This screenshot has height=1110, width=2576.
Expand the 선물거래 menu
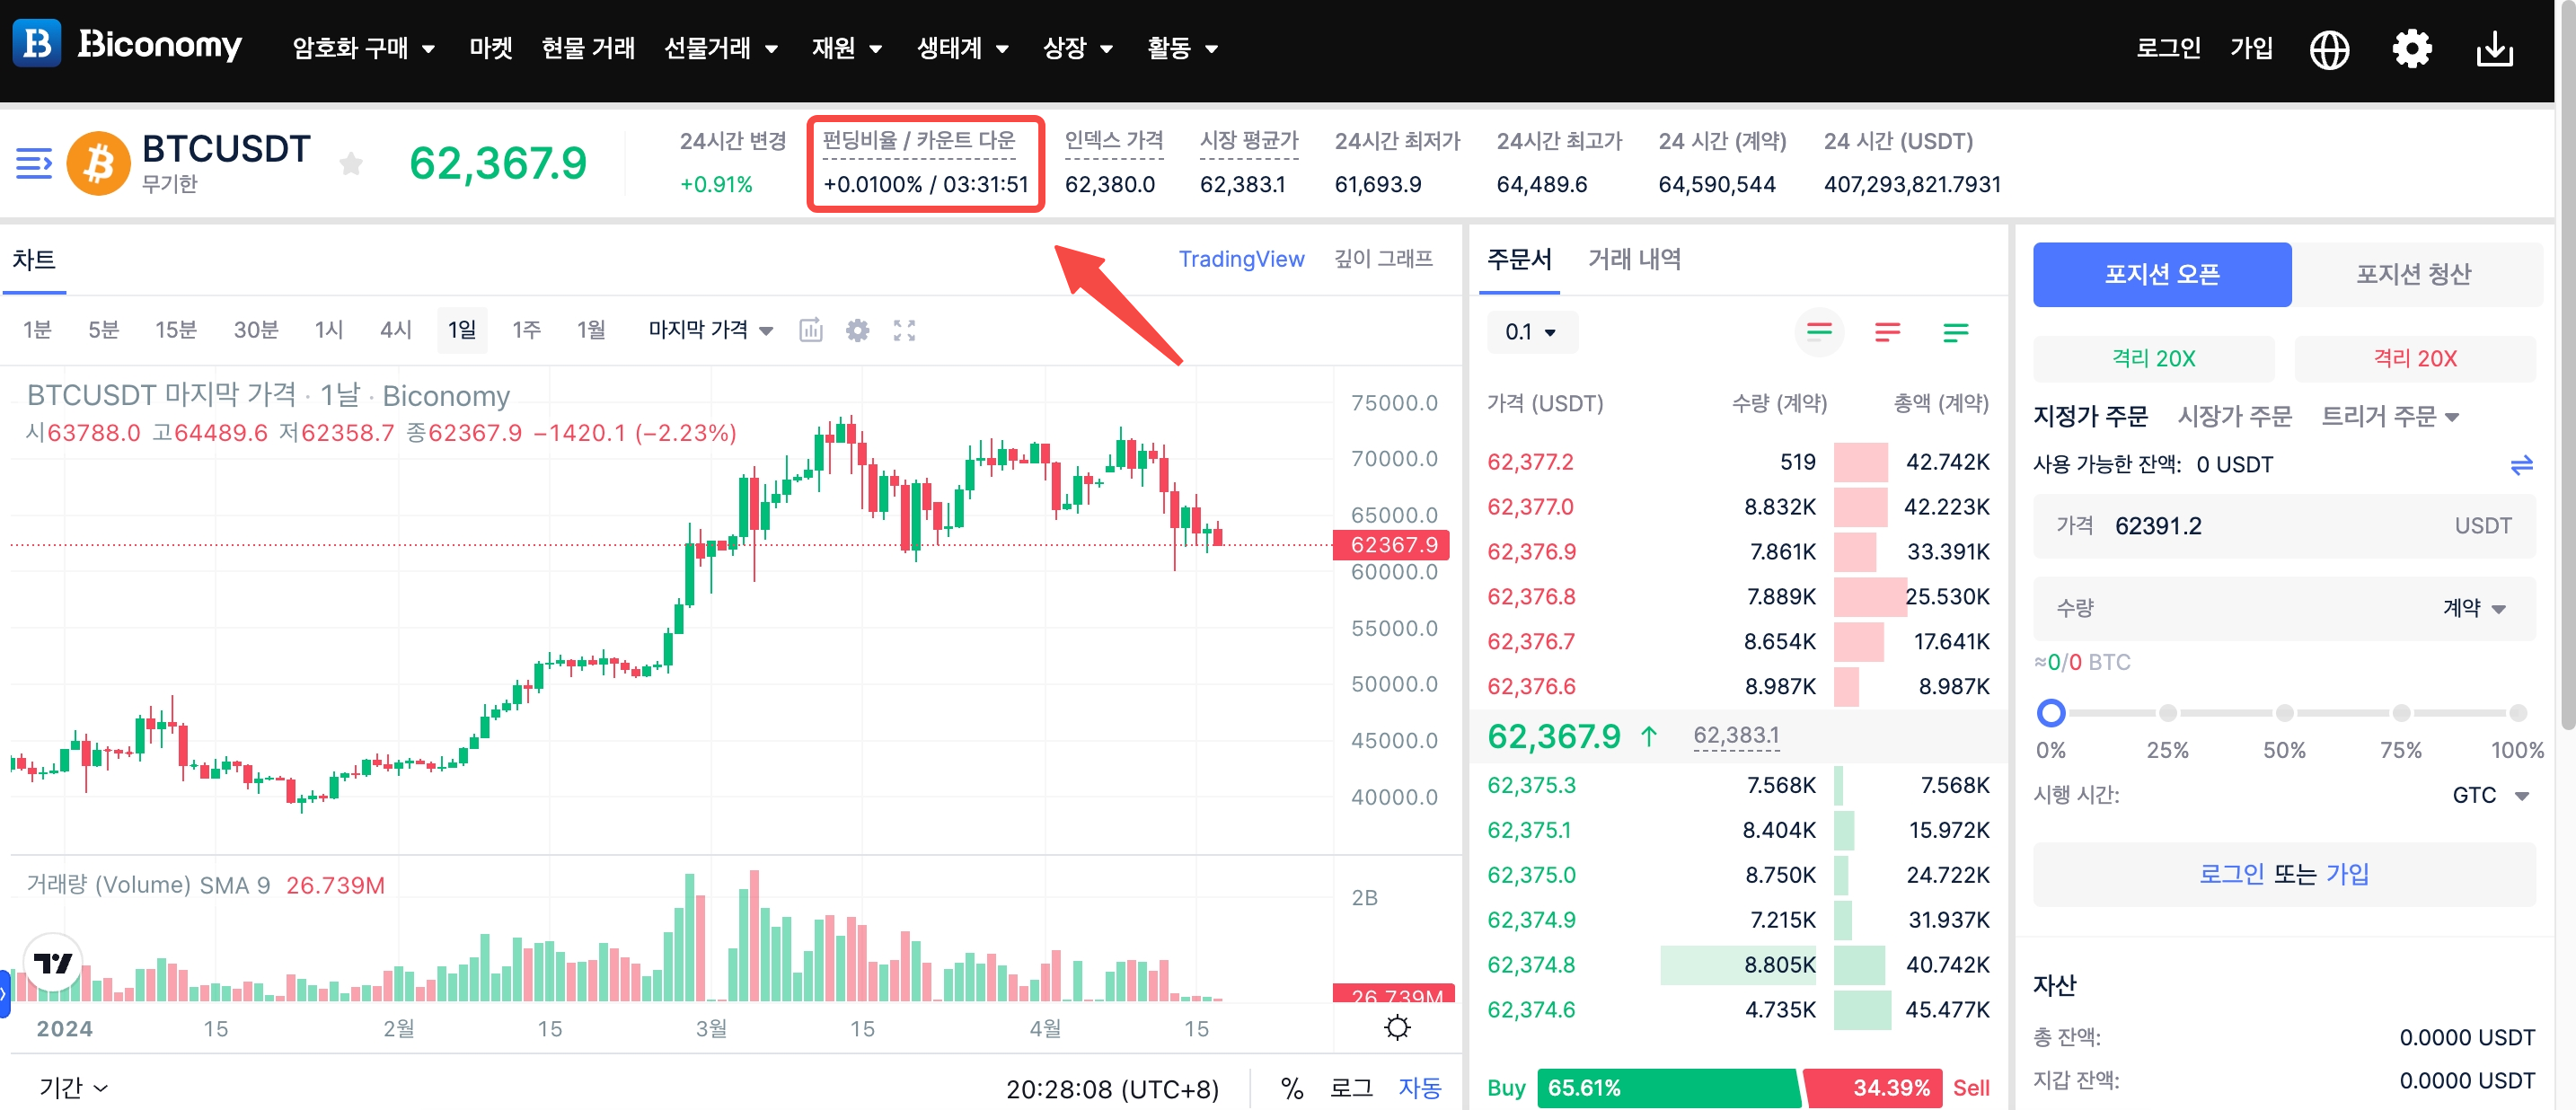point(721,48)
